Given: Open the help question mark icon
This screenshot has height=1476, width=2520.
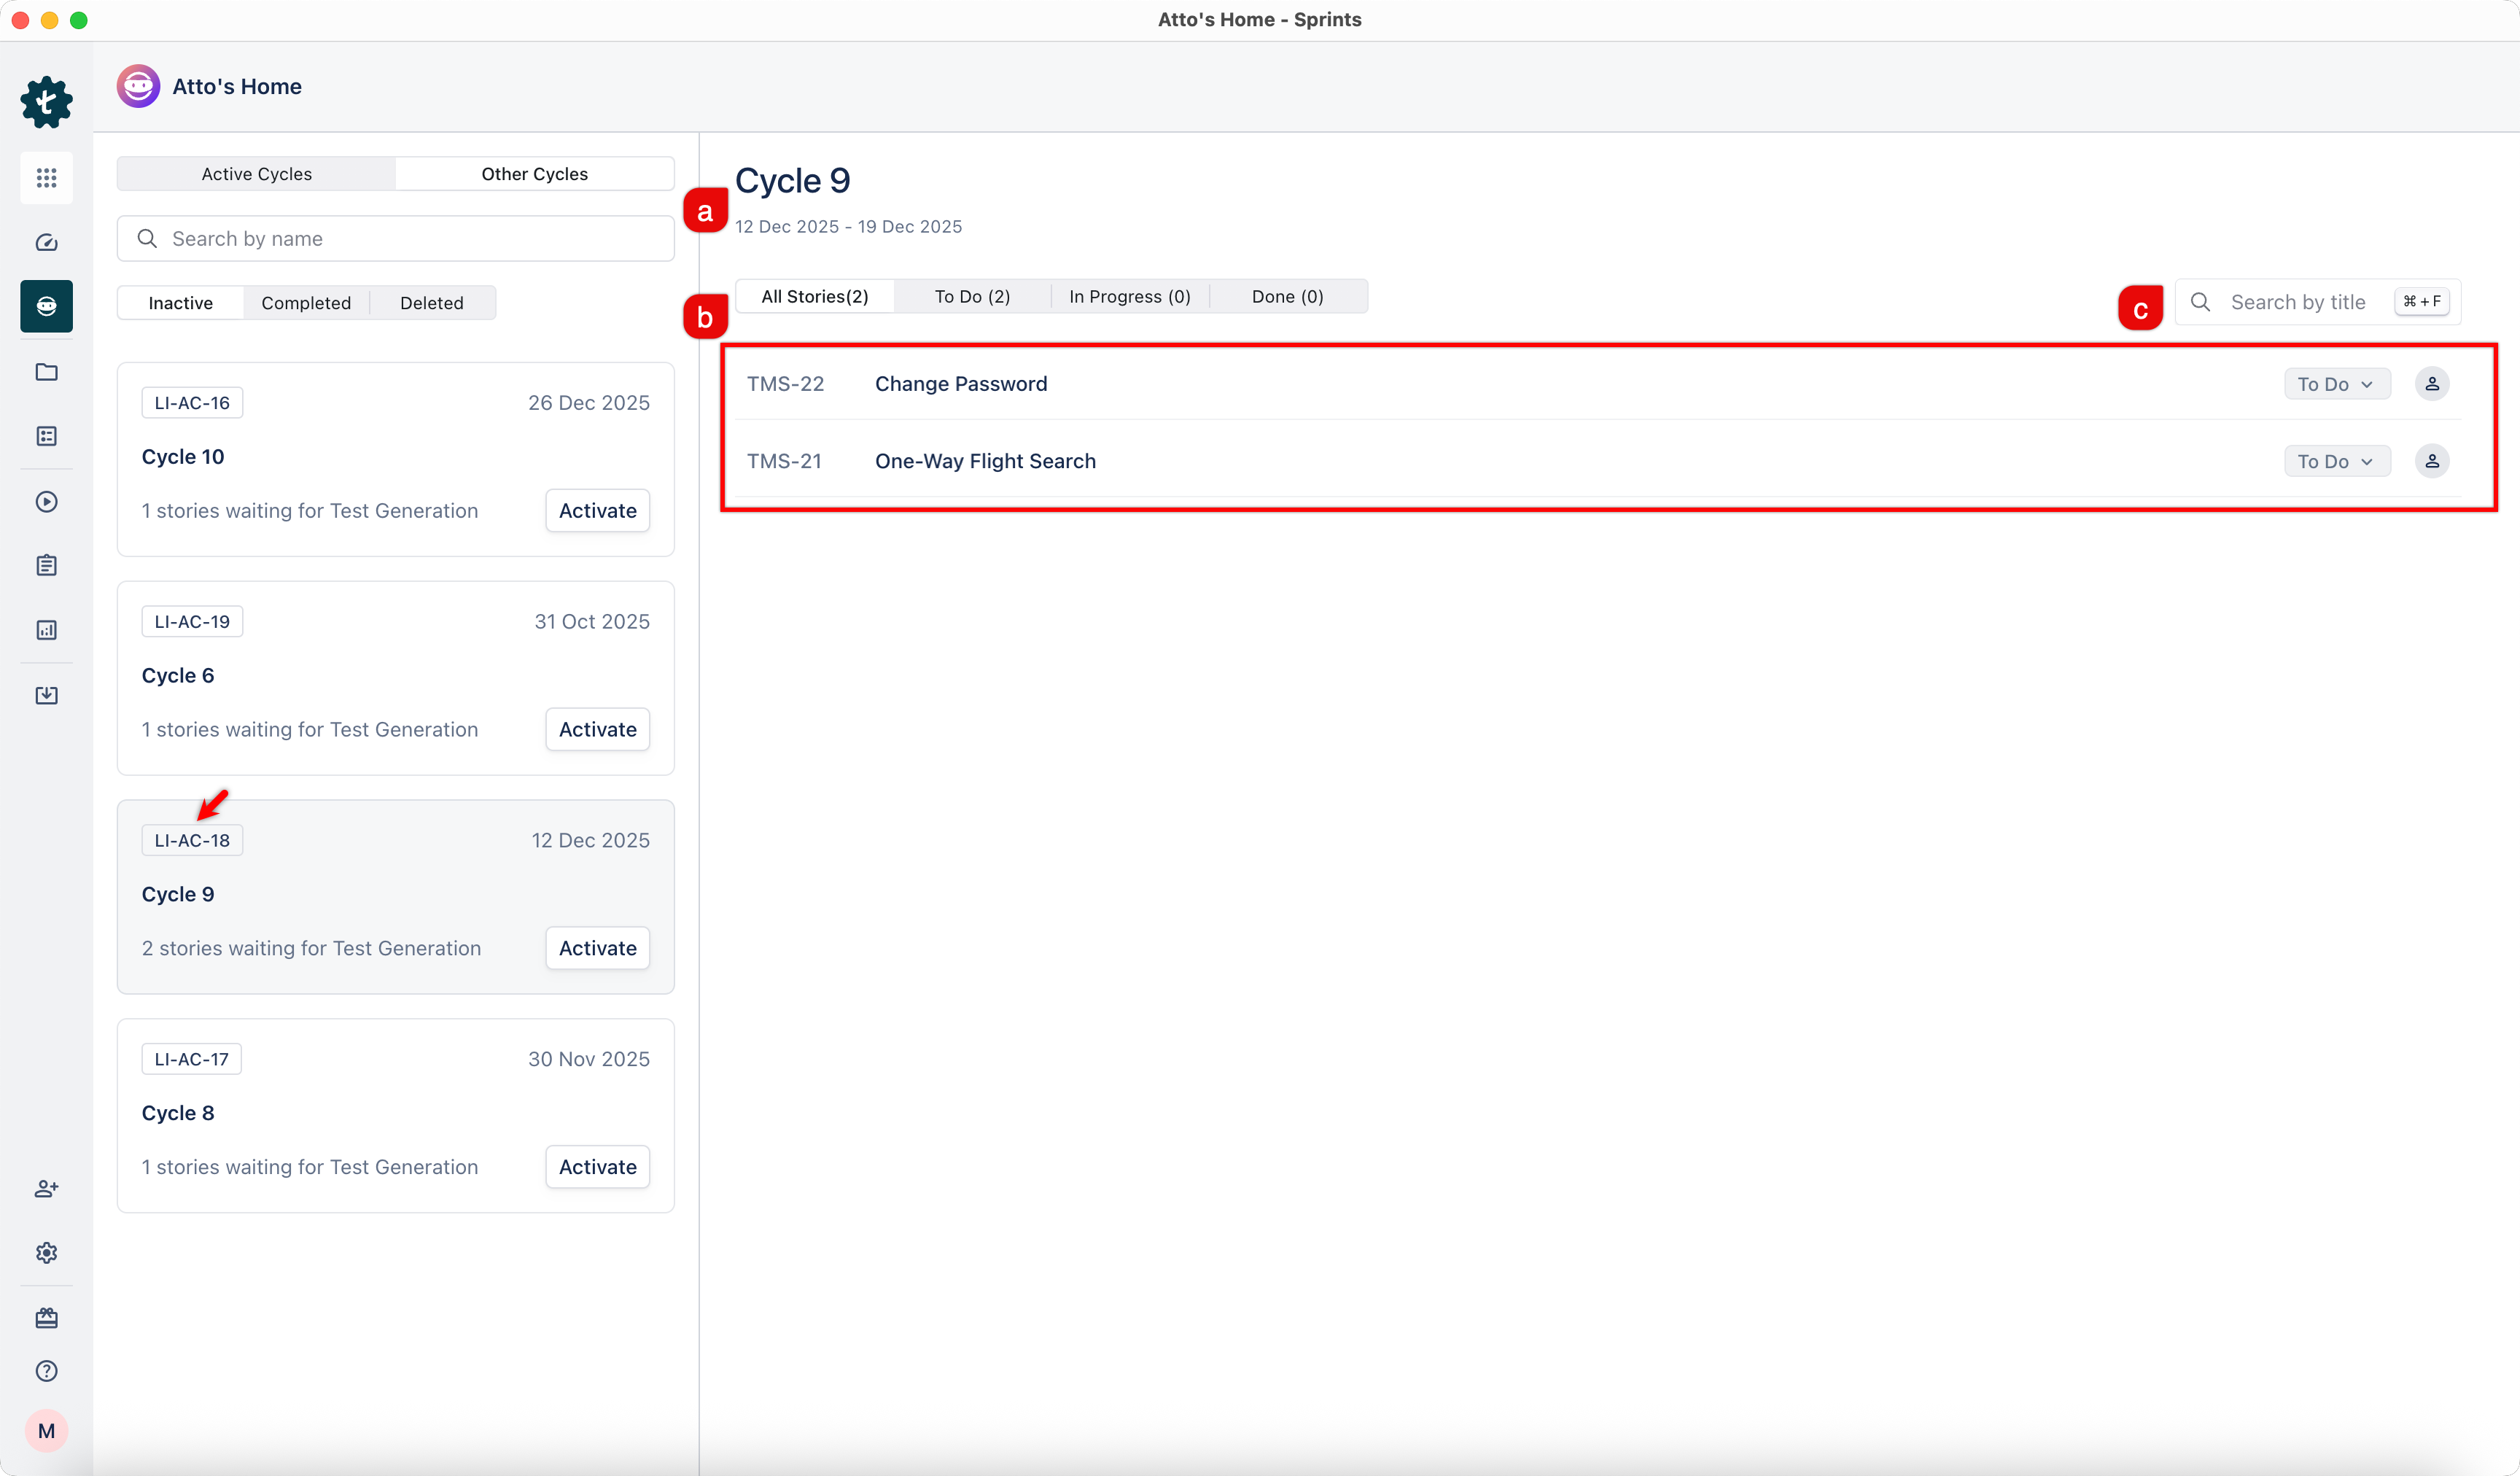Looking at the screenshot, I should pos(46,1371).
